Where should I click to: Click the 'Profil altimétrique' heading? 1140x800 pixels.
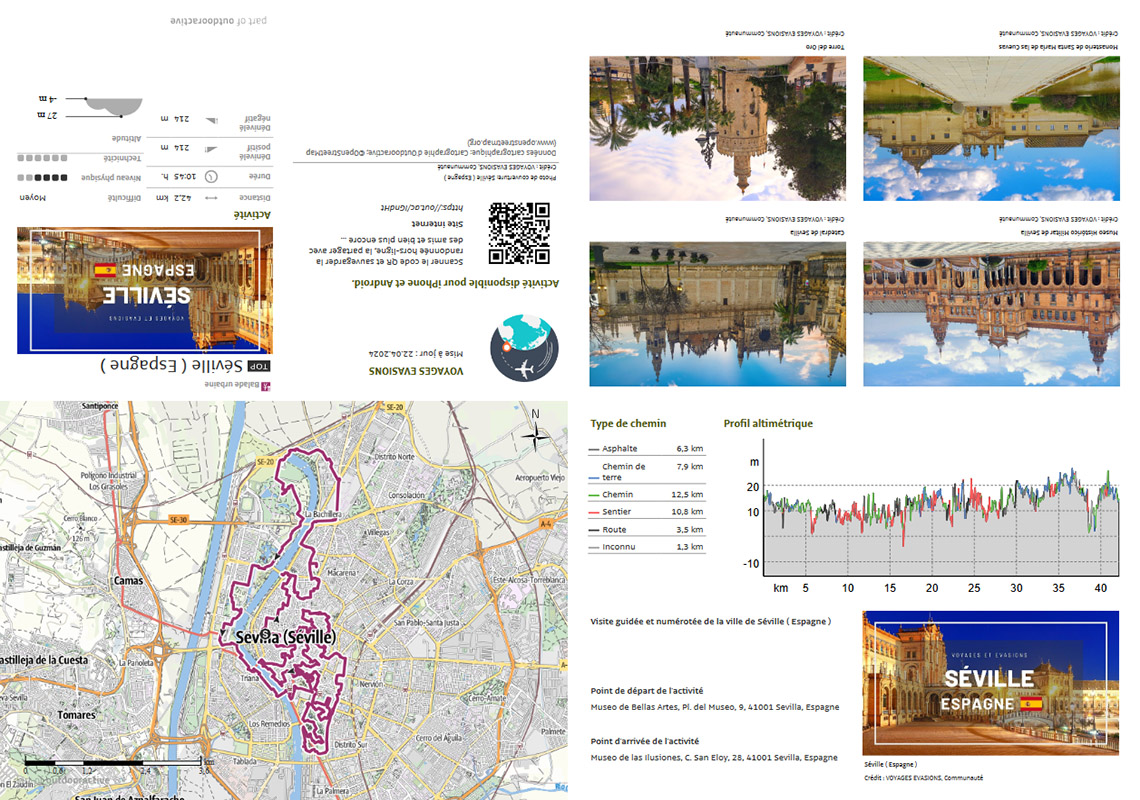(x=768, y=423)
